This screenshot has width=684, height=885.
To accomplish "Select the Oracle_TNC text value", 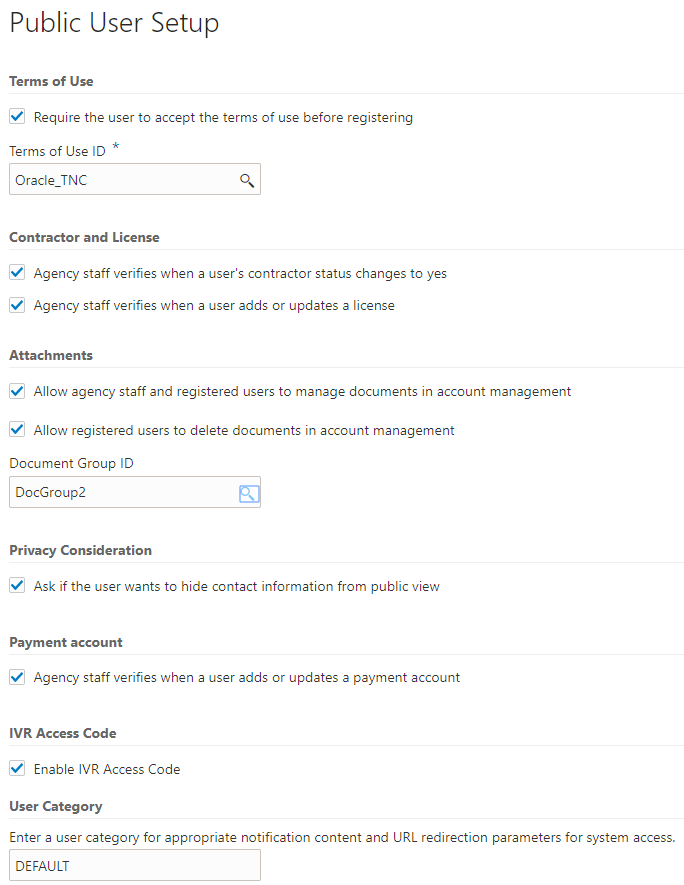I will (x=46, y=180).
